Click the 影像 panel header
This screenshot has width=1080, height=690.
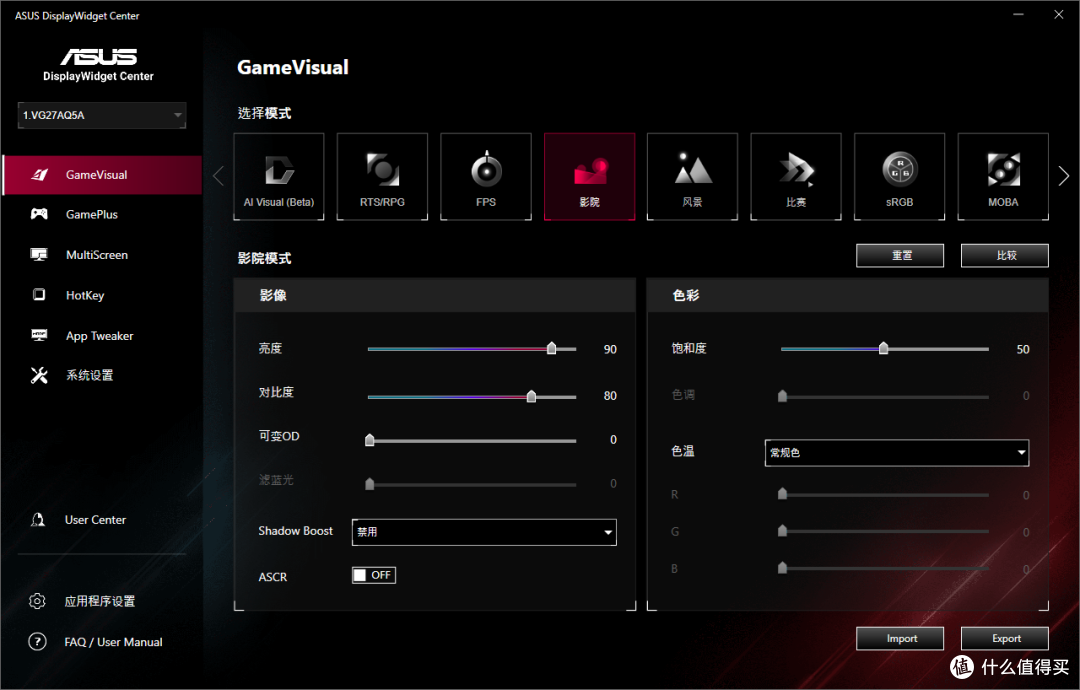coord(435,295)
